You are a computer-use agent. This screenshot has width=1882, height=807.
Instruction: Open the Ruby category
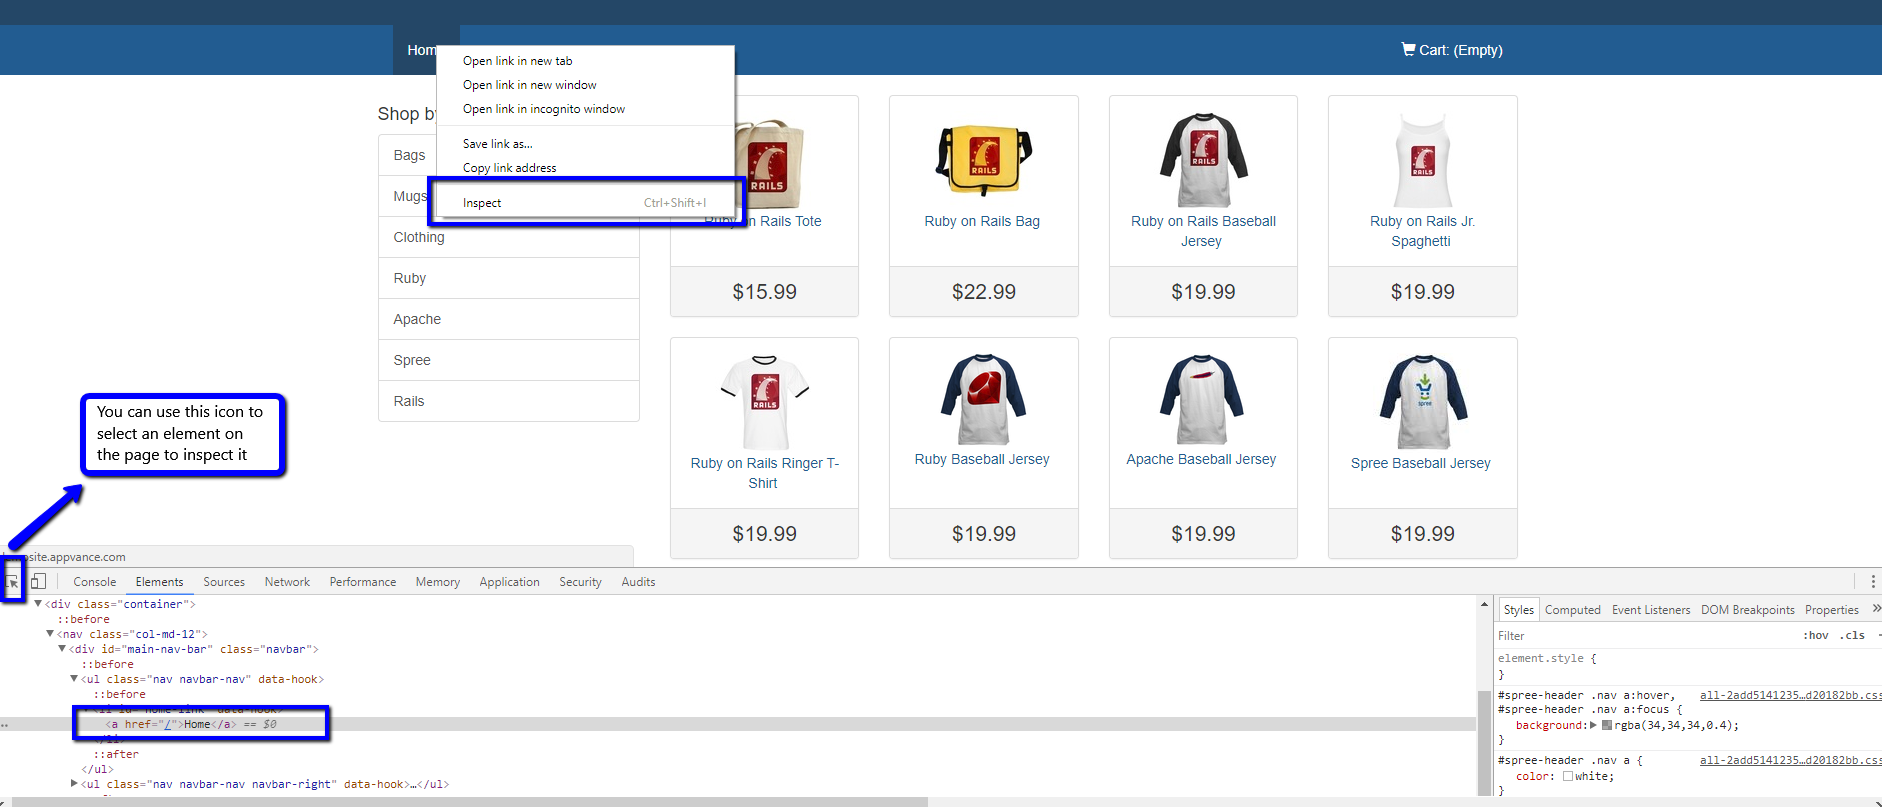click(509, 278)
